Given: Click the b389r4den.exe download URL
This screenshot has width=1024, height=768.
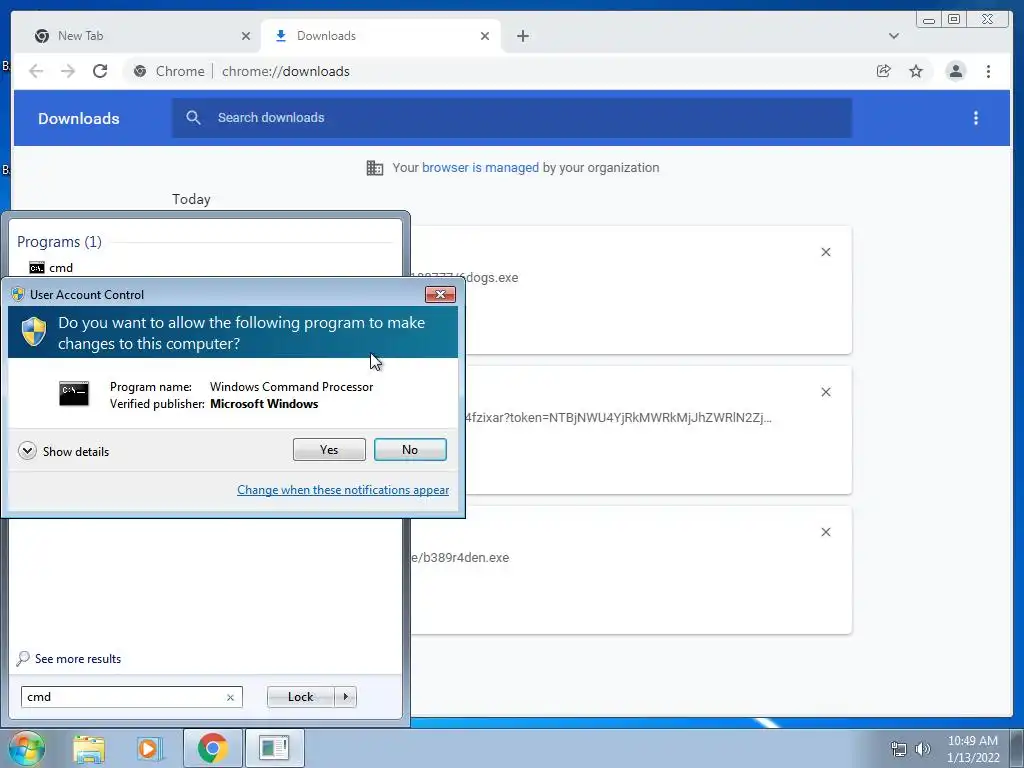Looking at the screenshot, I should coord(459,558).
